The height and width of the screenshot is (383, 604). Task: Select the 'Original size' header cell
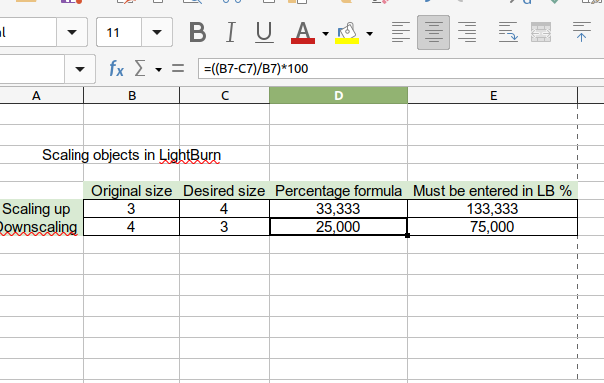point(131,191)
